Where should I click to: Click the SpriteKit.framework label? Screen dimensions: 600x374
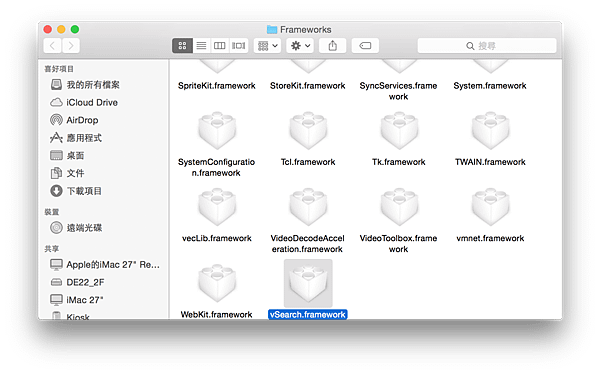coord(217,86)
